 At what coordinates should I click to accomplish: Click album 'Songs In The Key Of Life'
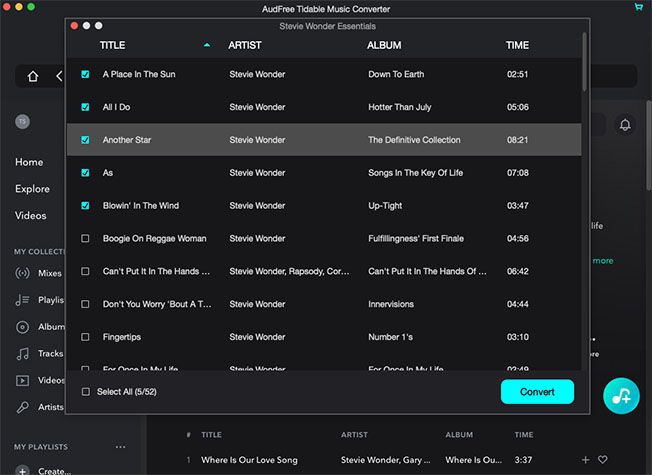(x=415, y=173)
